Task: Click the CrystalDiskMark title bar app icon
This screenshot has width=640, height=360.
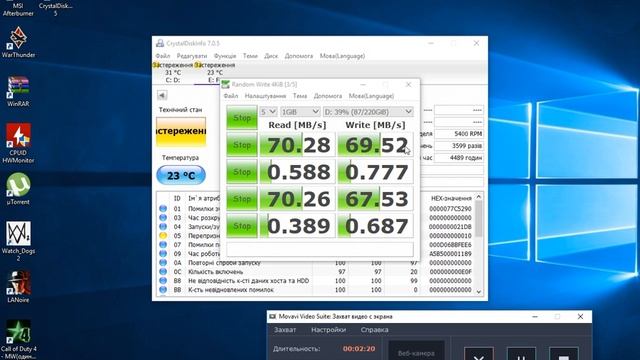Action: (225, 84)
